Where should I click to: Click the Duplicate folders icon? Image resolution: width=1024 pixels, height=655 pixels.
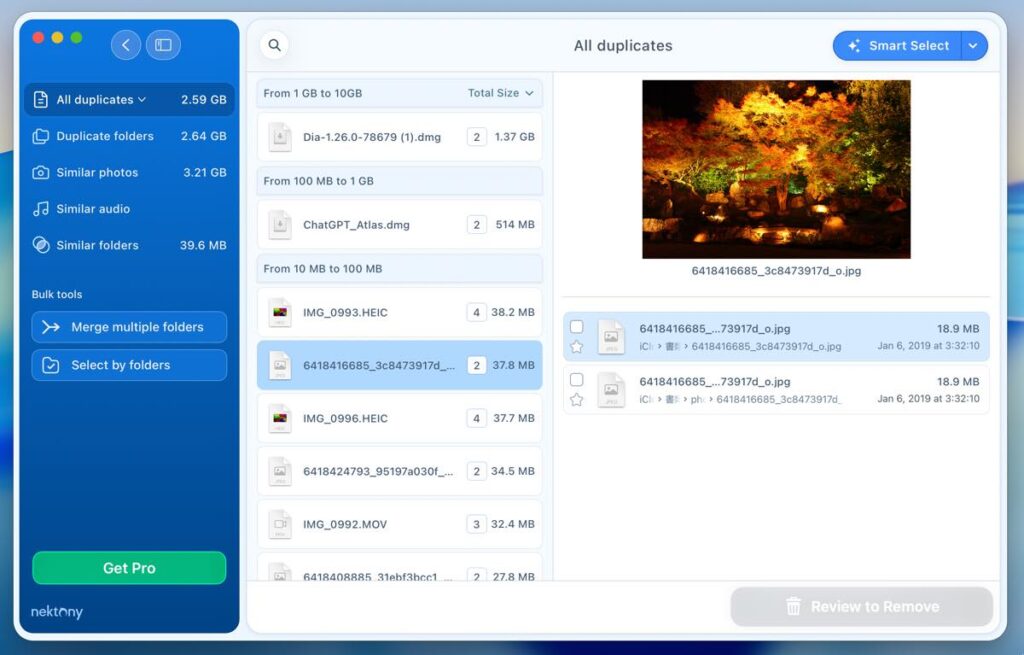tap(40, 136)
